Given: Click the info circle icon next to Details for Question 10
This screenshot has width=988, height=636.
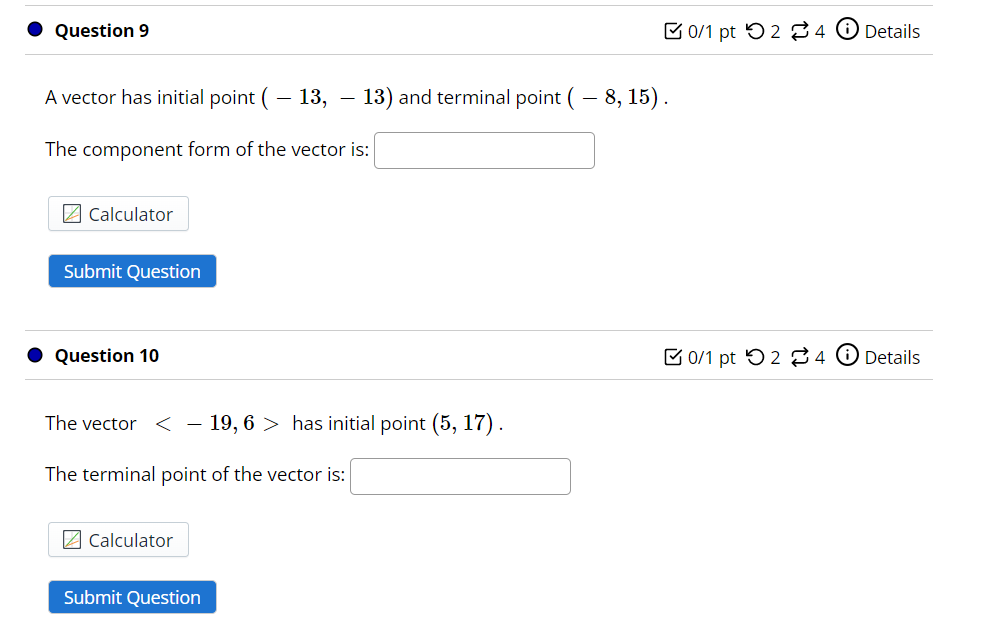Looking at the screenshot, I should pyautogui.click(x=847, y=355).
